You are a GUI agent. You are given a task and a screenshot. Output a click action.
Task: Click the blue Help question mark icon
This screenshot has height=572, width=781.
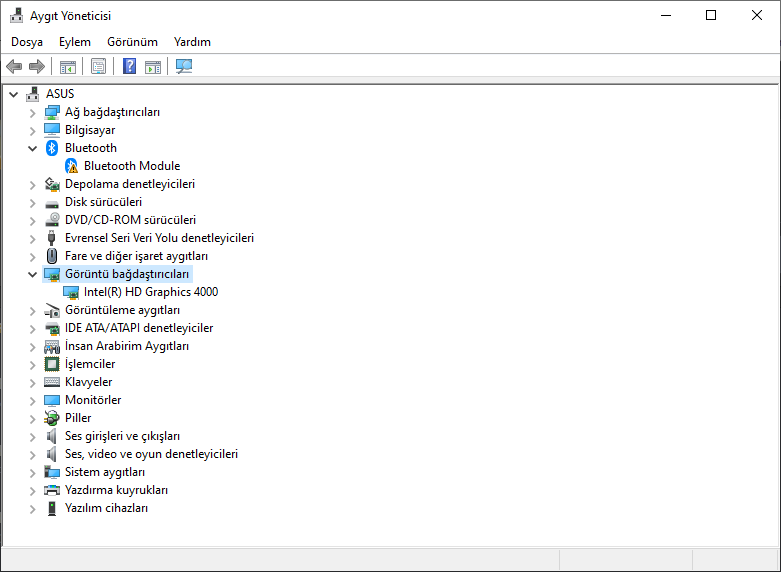130,66
